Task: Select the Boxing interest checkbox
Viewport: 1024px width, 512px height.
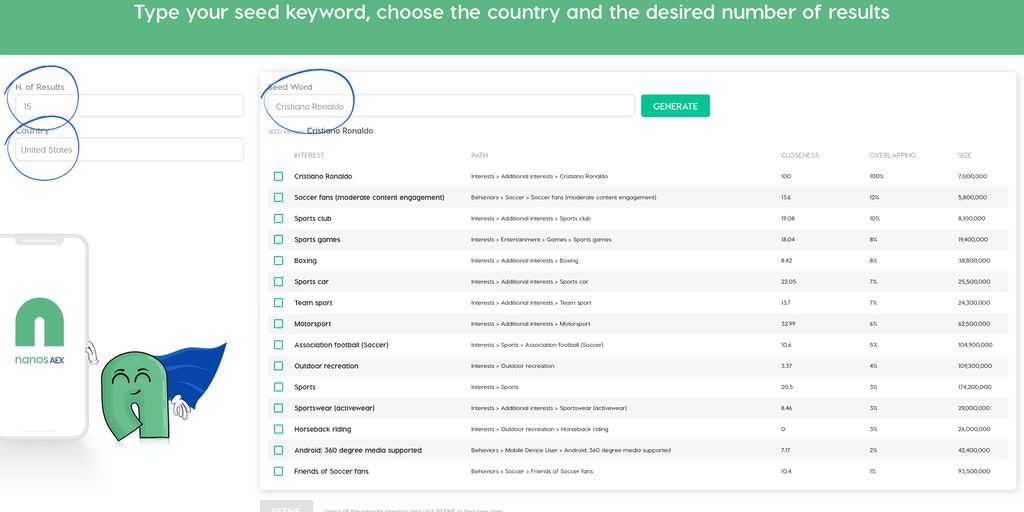Action: click(x=278, y=260)
